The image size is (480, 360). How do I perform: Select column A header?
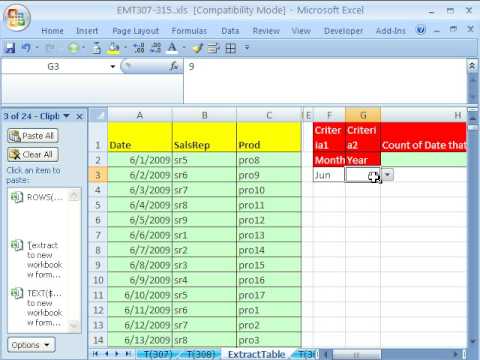(x=140, y=115)
